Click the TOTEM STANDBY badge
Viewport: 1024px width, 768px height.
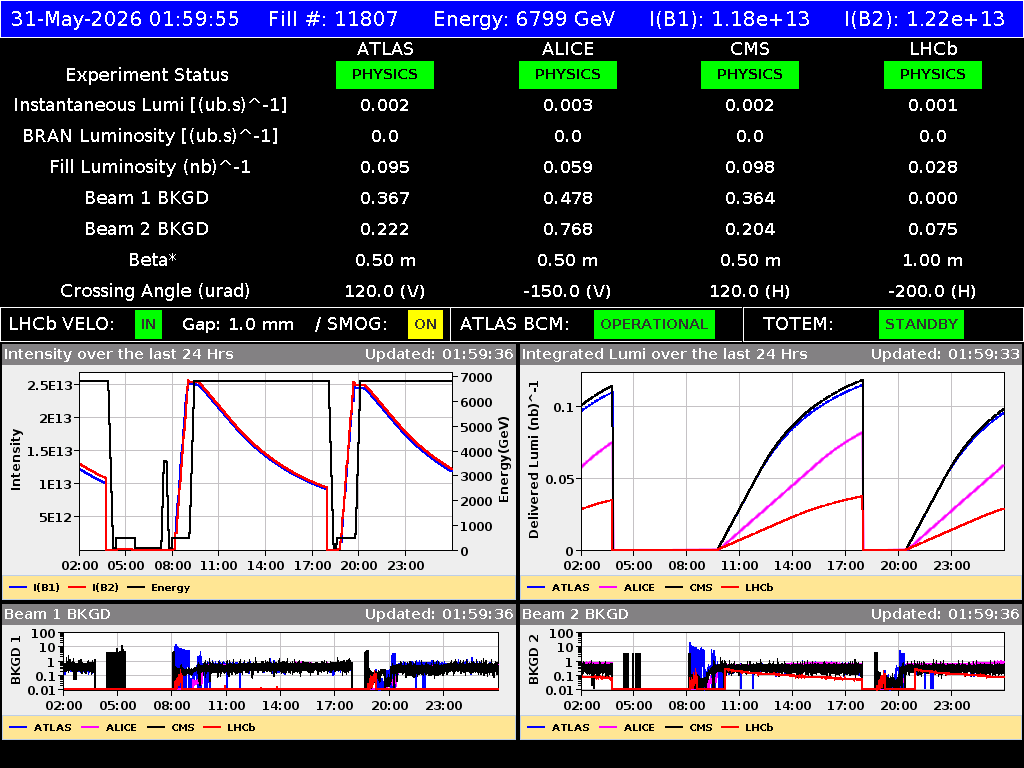[x=921, y=324]
